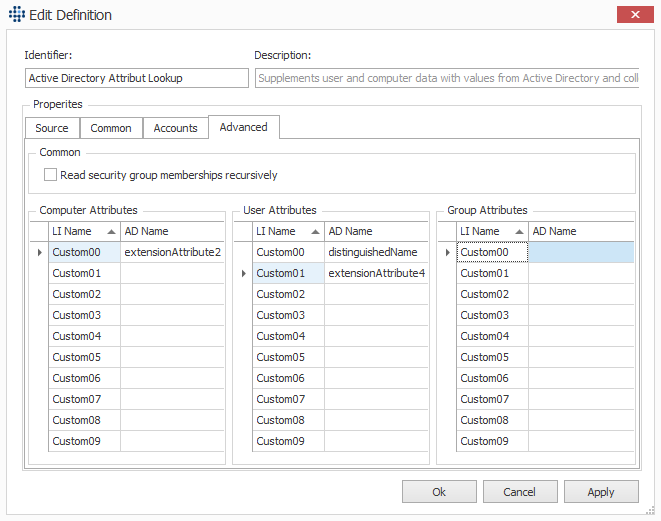The width and height of the screenshot is (661, 521).
Task: Select Custom00 in Computer Attributes
Action: [84, 252]
